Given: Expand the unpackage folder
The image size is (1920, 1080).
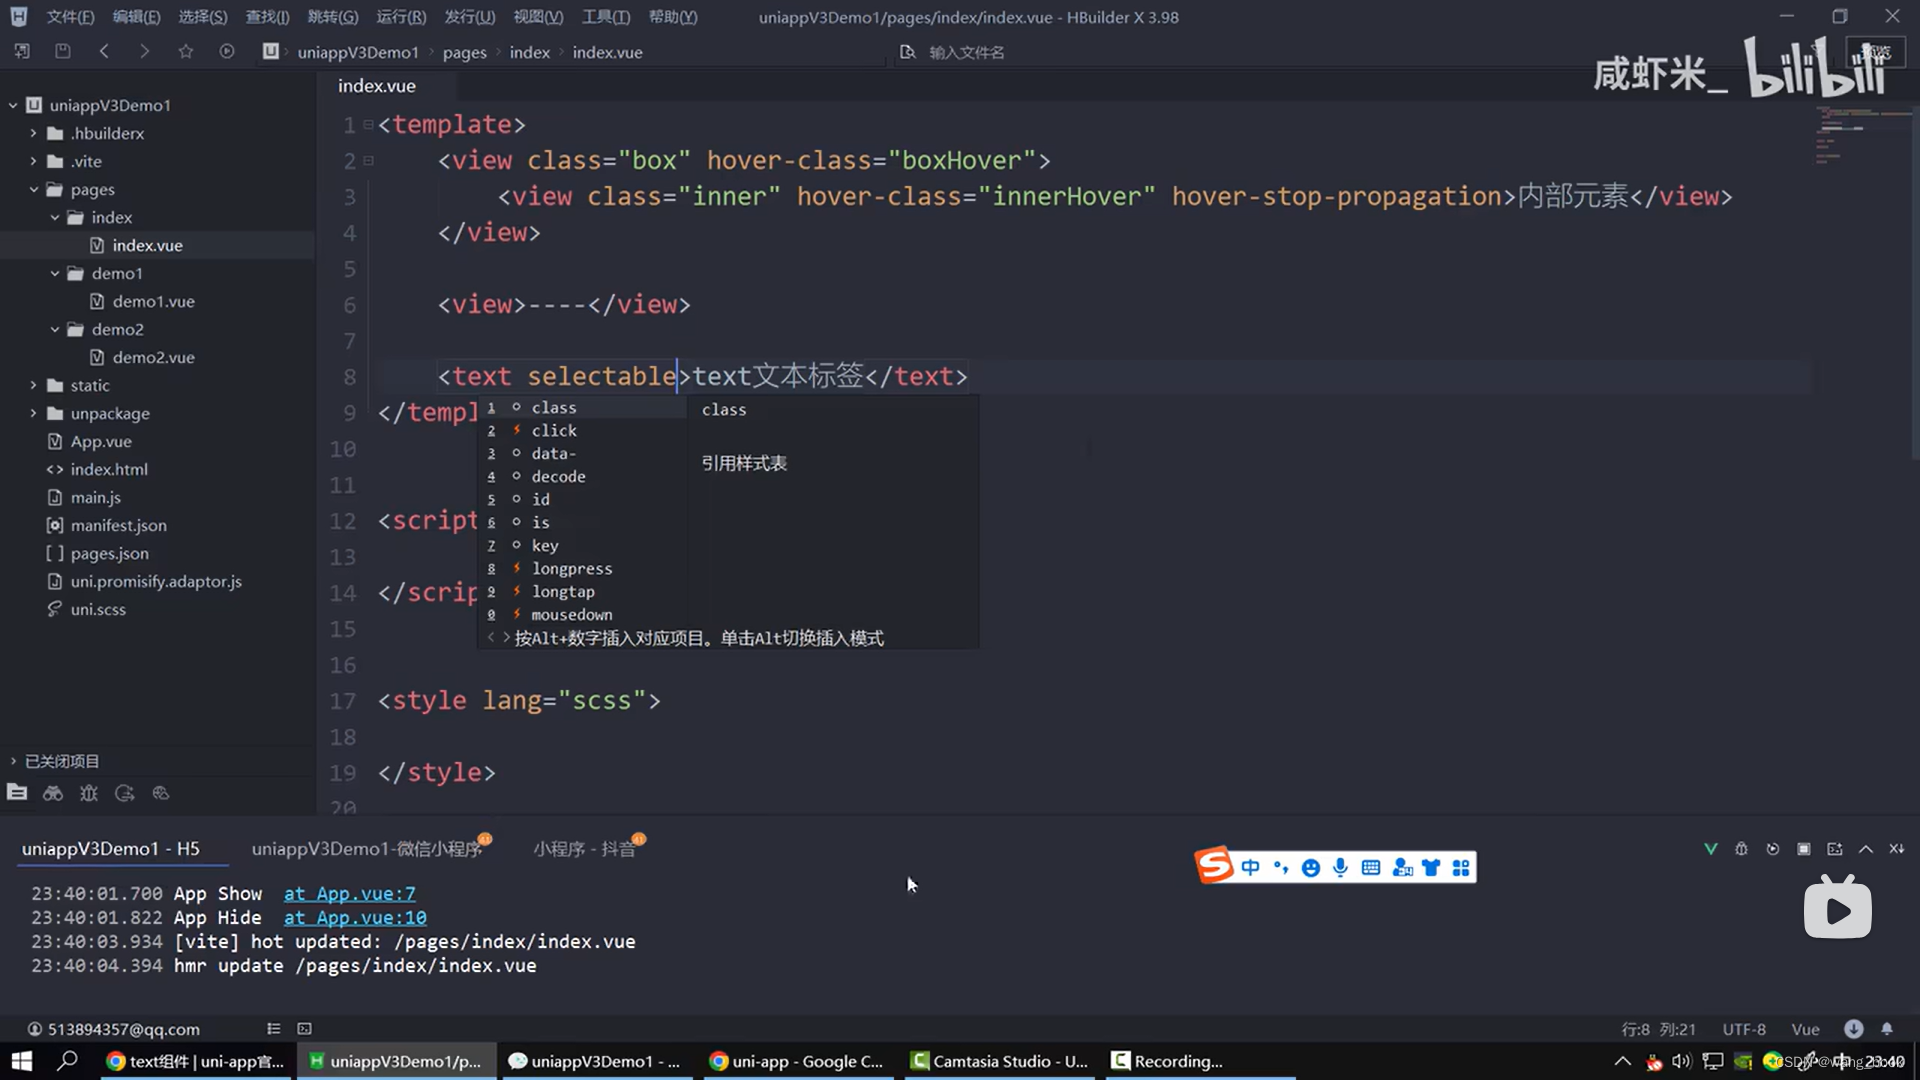Looking at the screenshot, I should pyautogui.click(x=33, y=413).
